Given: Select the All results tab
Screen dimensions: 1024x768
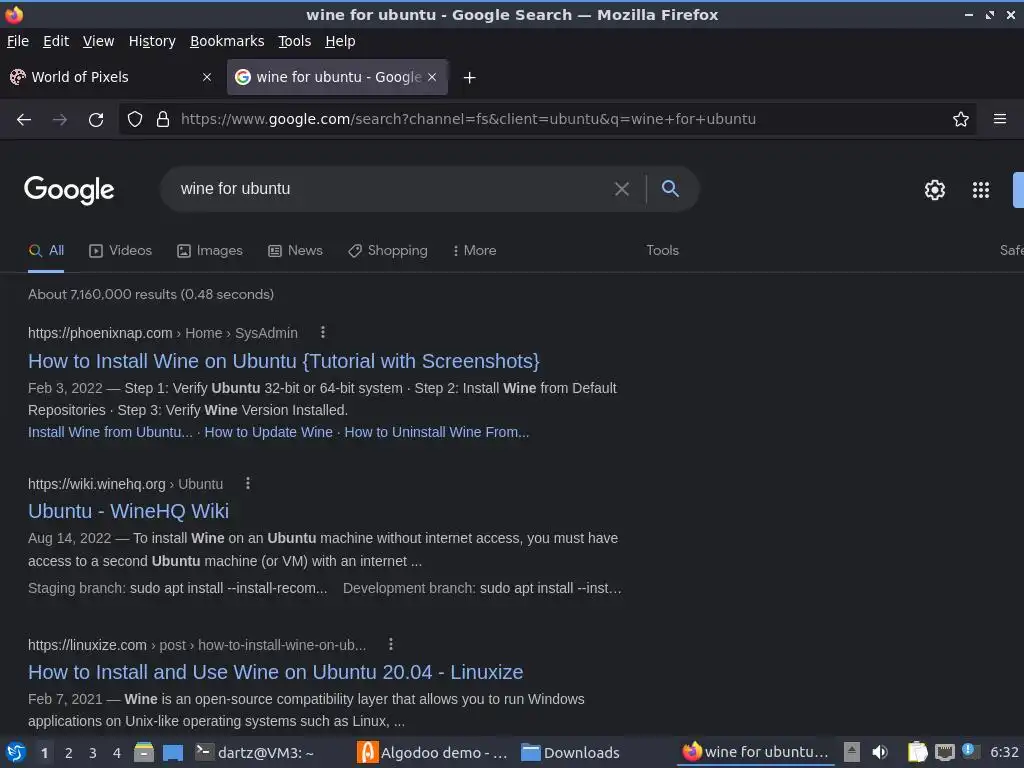Looking at the screenshot, I should click(x=46, y=250).
